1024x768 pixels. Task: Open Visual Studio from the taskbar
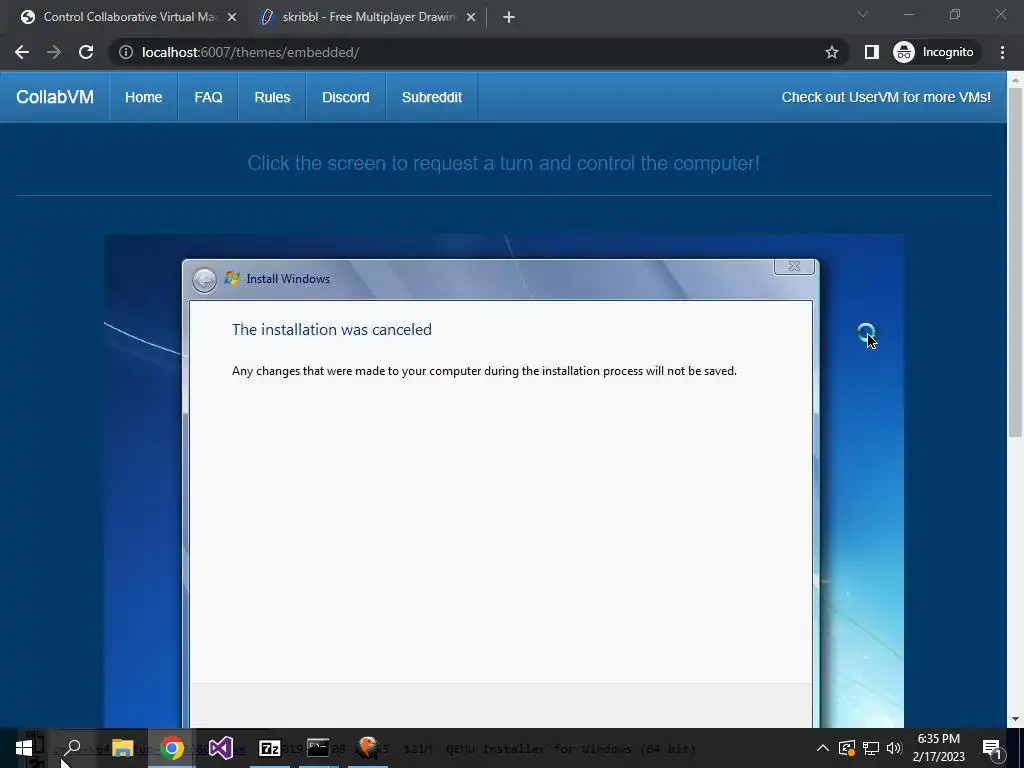(221, 748)
